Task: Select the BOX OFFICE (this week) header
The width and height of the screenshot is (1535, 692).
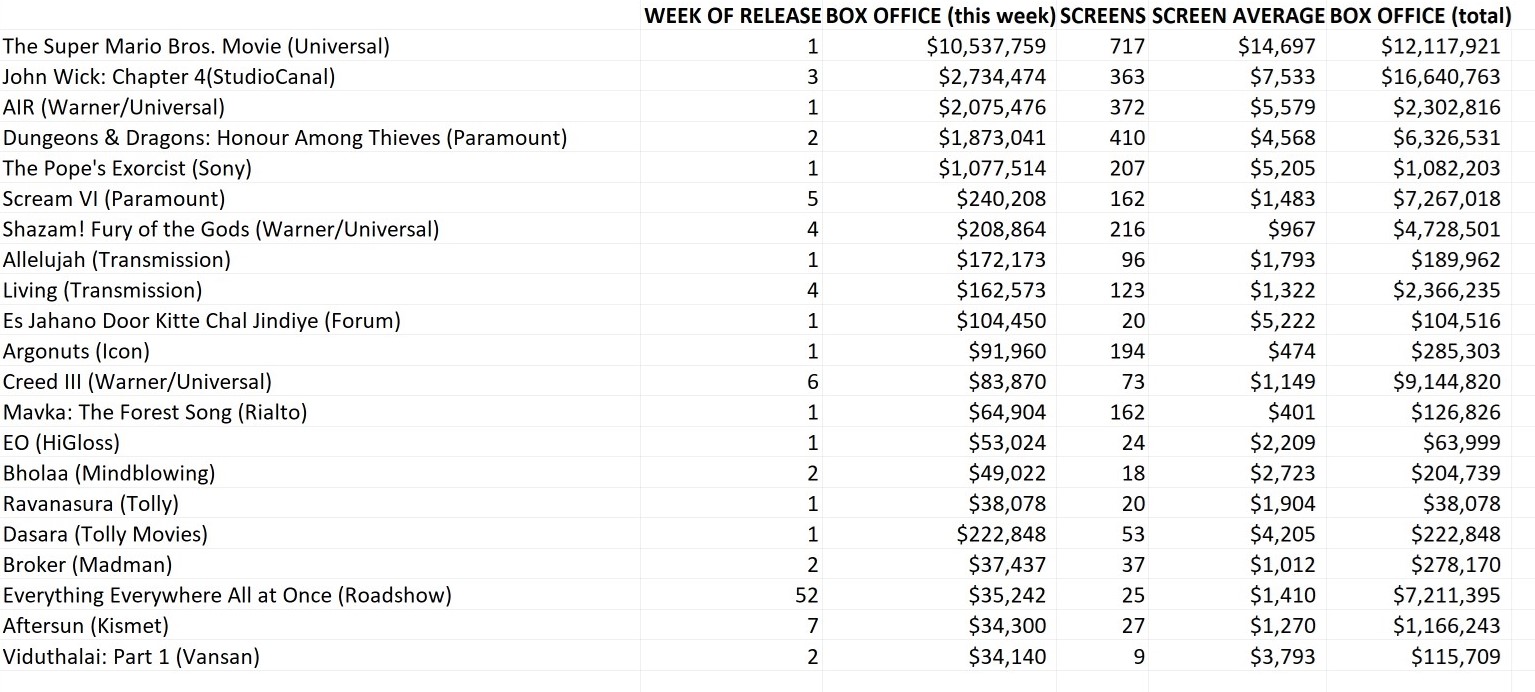Action: [x=940, y=15]
